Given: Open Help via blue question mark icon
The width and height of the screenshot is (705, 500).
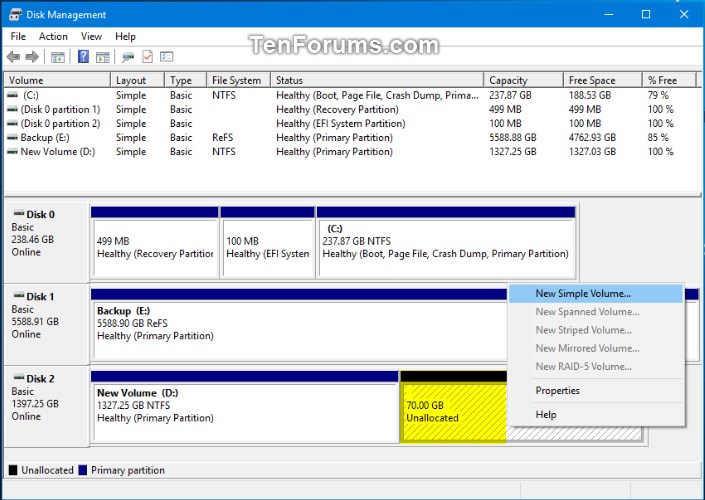Looking at the screenshot, I should click(x=83, y=57).
